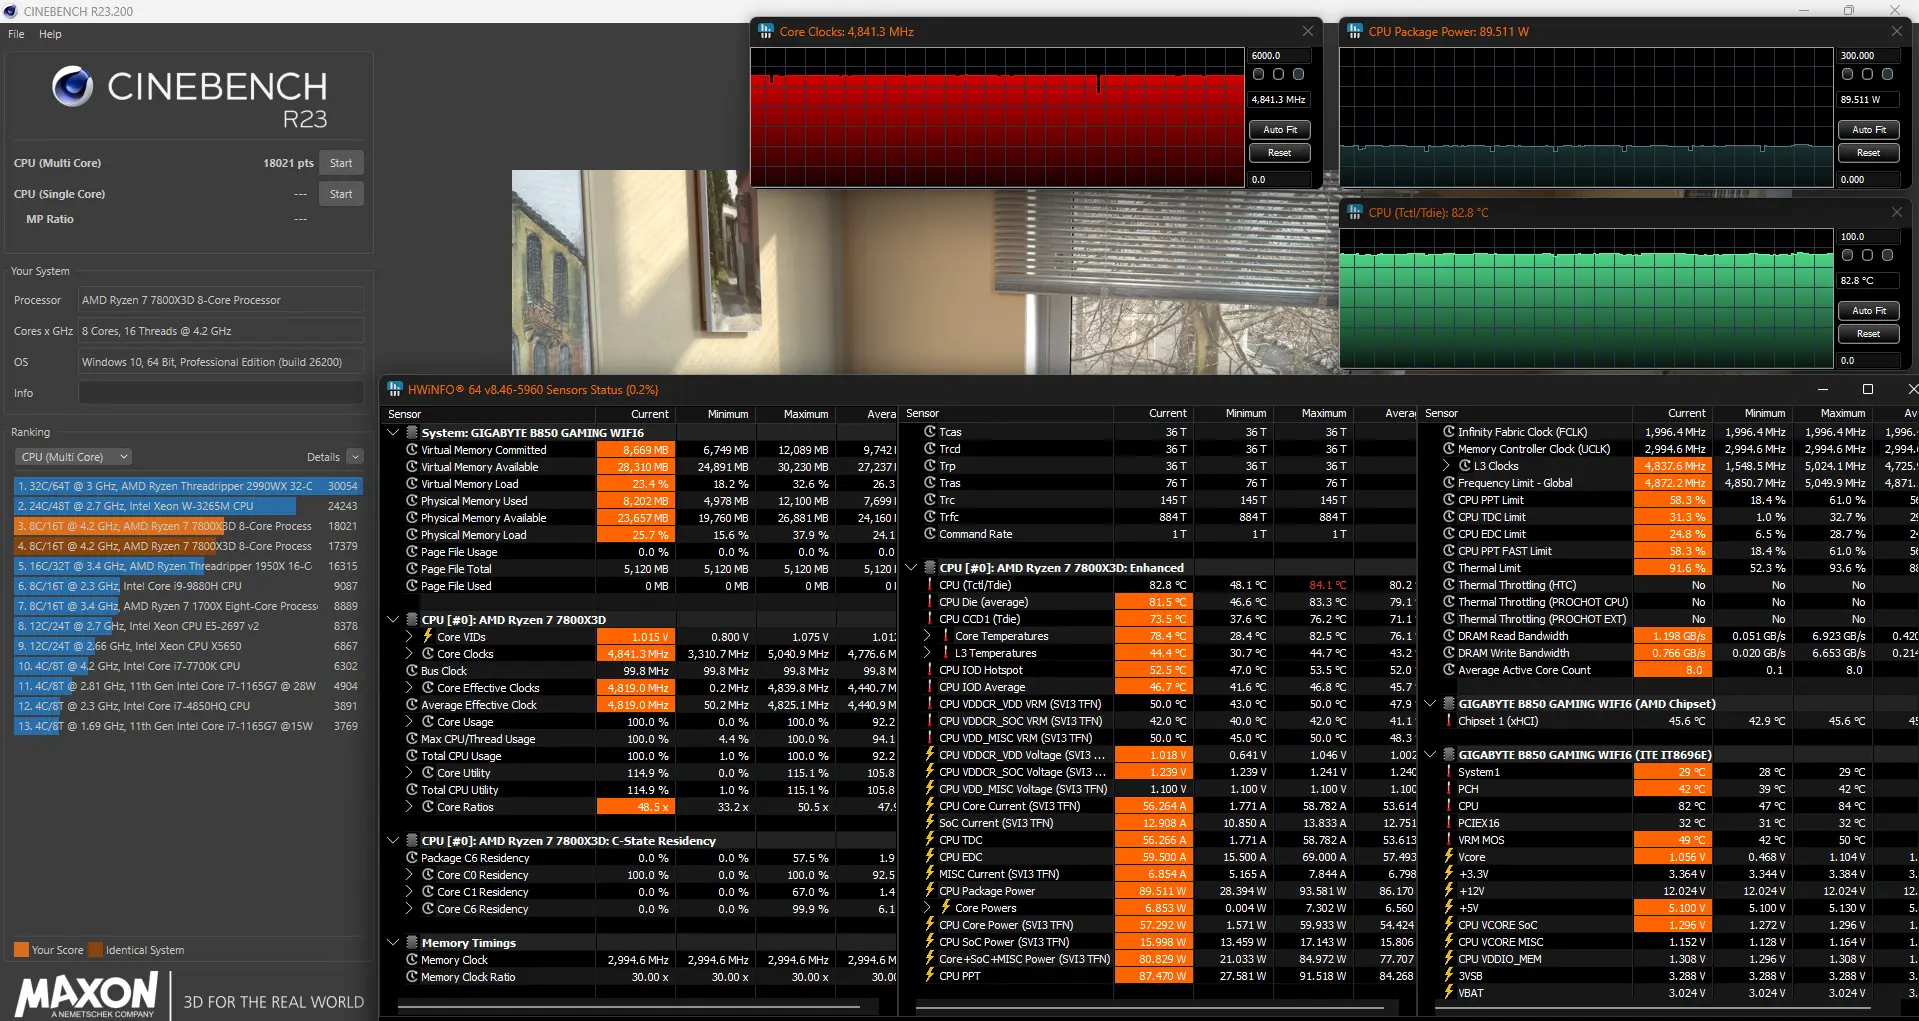Select first radio option in CPU Tctl/Tdie graph
Screen dimensions: 1919x1021
(x=1848, y=255)
